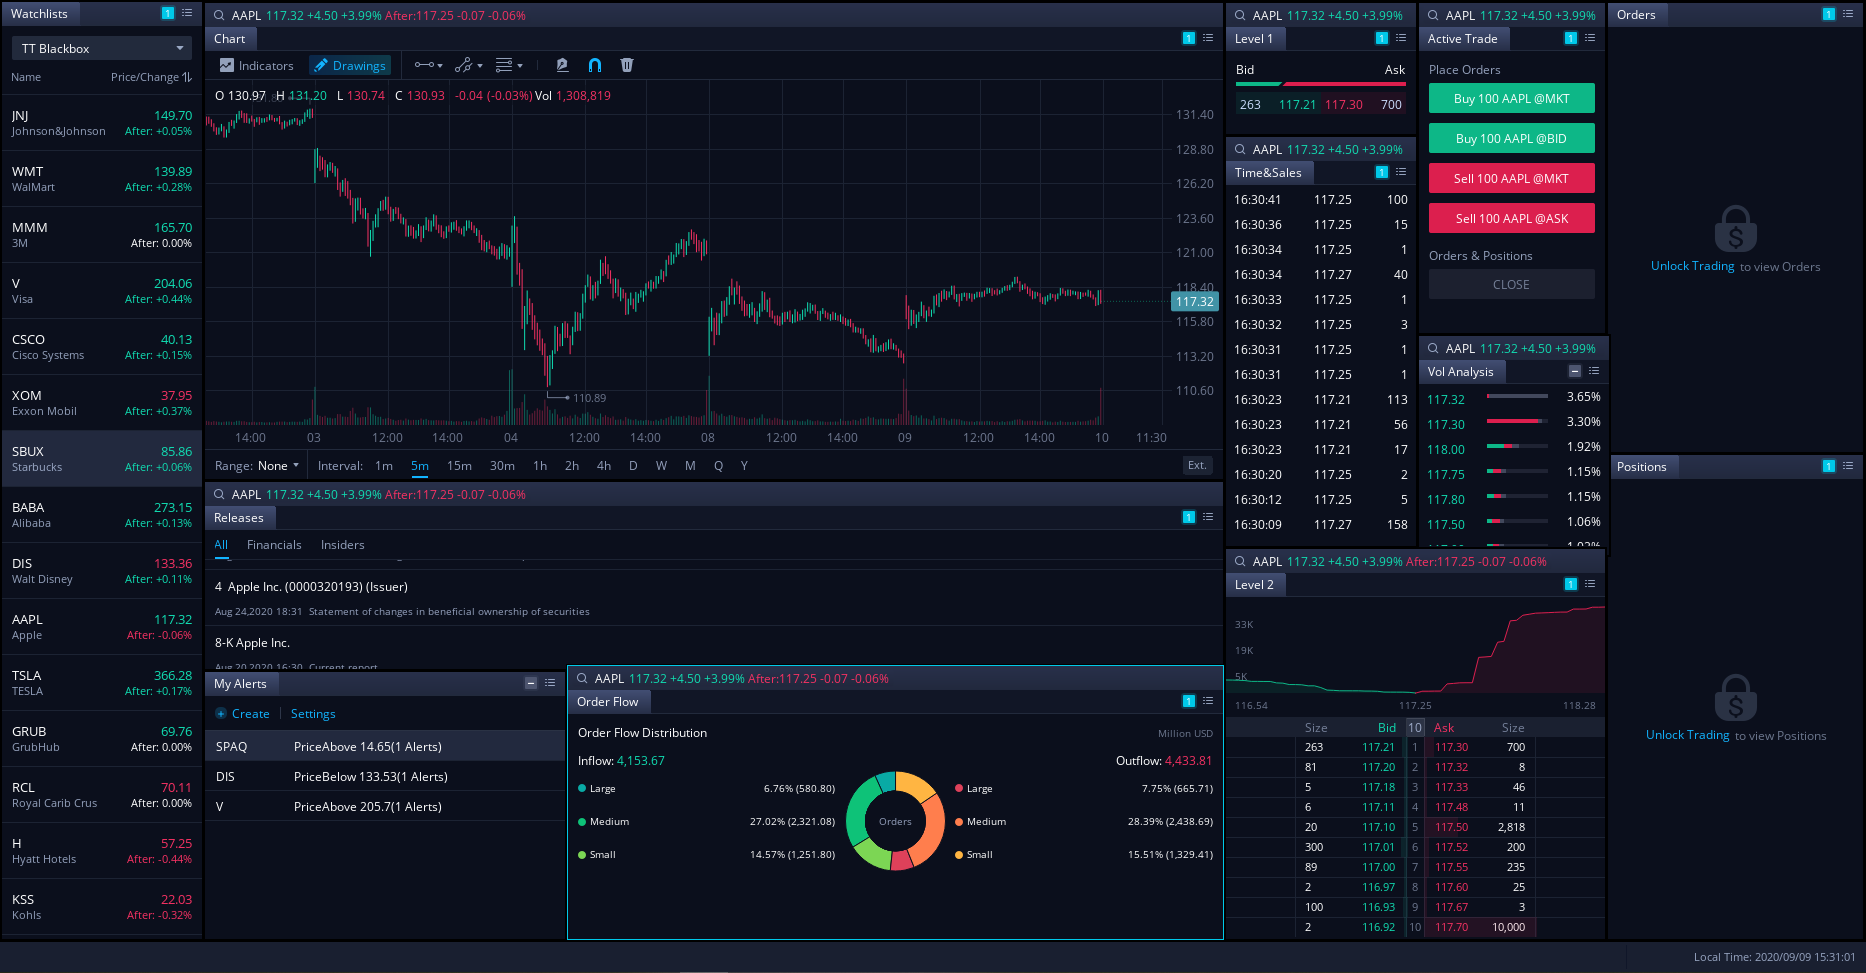
Task: Open the Vol Analysis panel menu icon
Action: coord(1594,371)
